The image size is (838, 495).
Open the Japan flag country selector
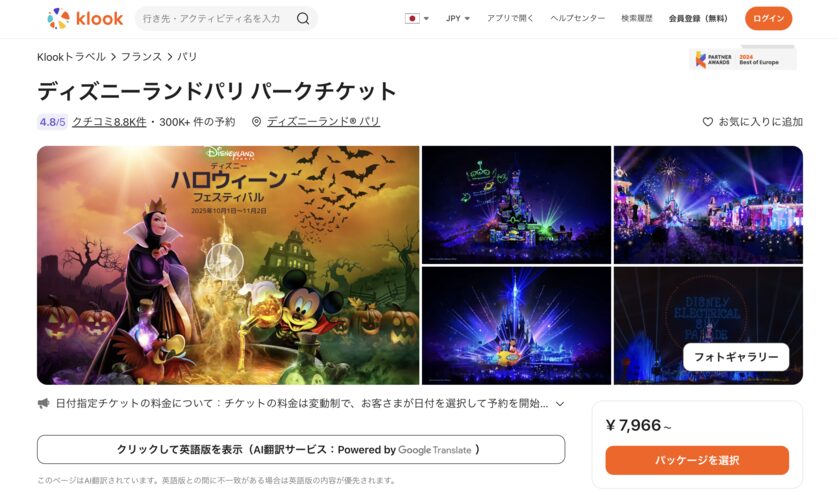[x=417, y=19]
